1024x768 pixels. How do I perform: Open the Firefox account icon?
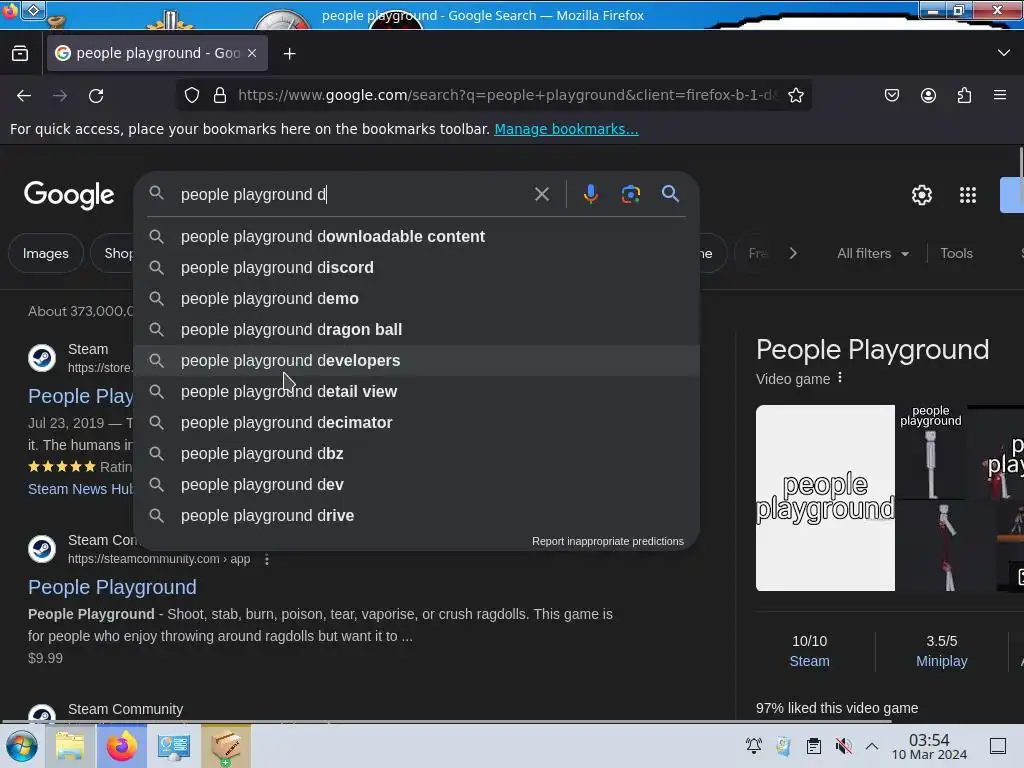928,95
